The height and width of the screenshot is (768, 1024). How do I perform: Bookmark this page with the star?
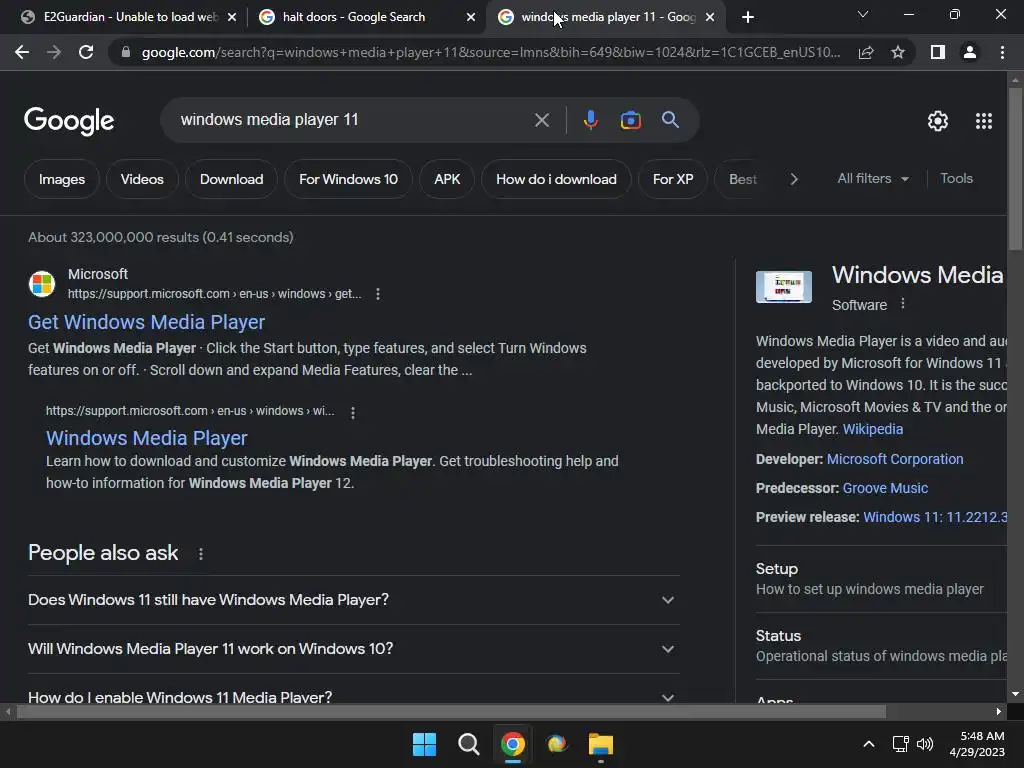[898, 52]
